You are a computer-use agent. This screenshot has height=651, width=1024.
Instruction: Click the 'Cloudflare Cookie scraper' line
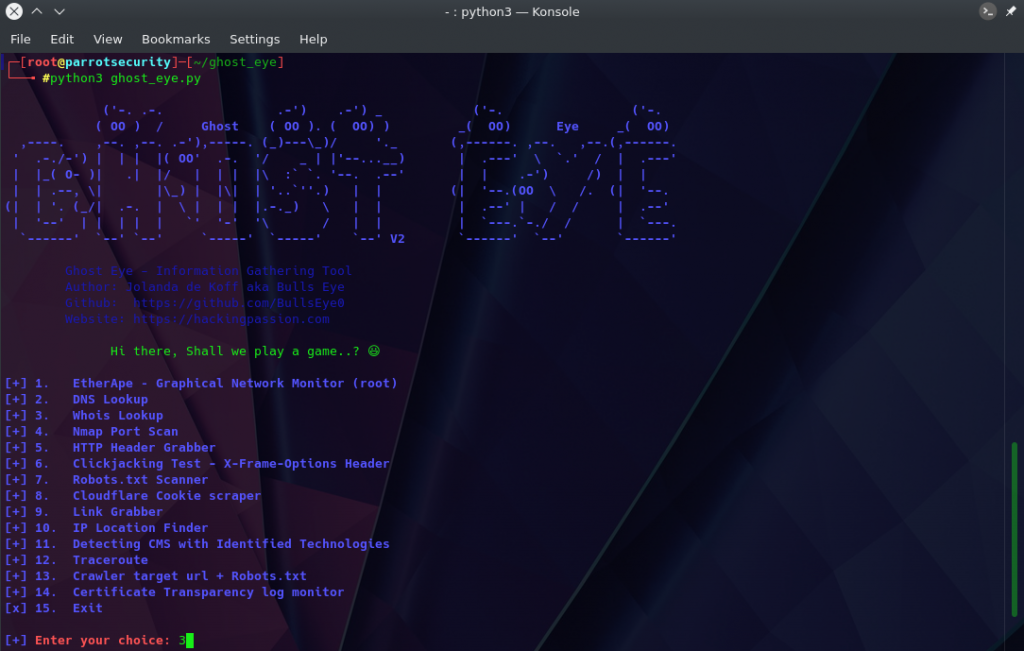(133, 496)
